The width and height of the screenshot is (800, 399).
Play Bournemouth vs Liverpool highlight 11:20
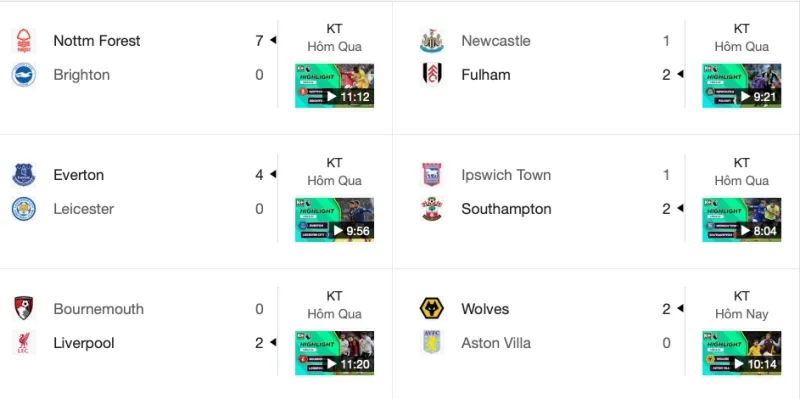334,353
